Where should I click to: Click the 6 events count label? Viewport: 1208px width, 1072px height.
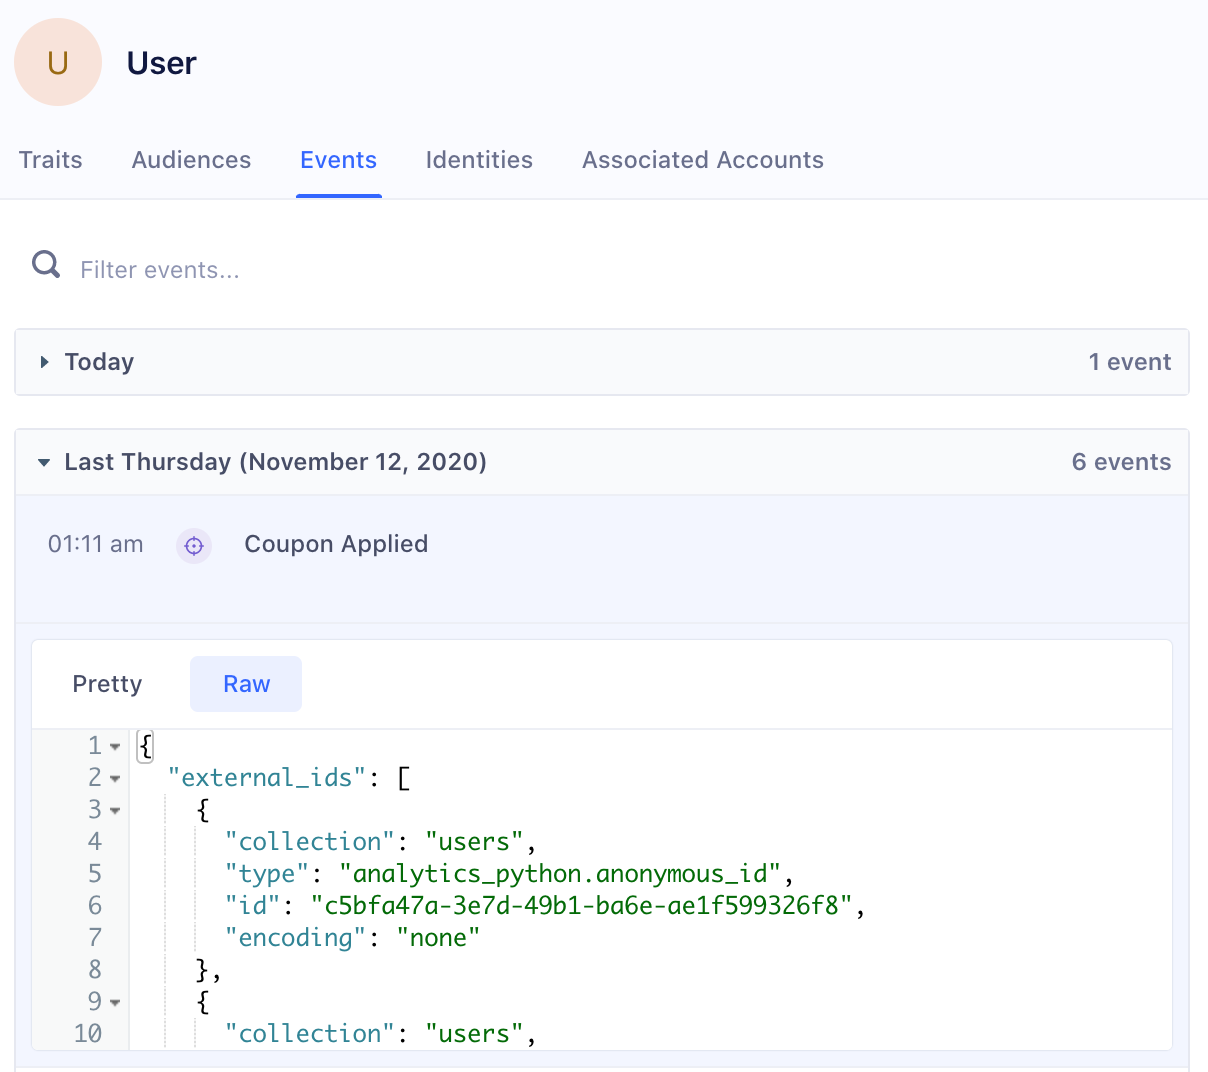[1121, 461]
